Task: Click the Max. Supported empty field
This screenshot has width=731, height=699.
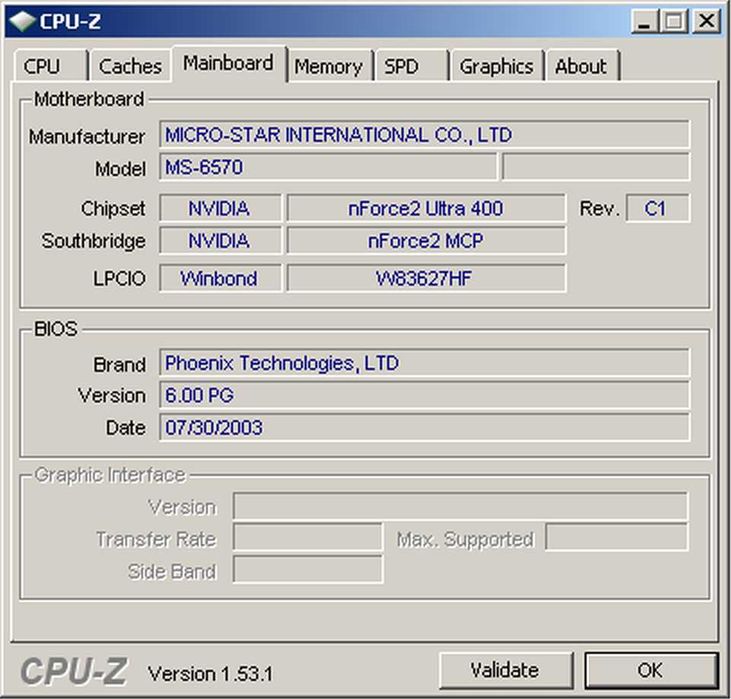Action: click(616, 538)
